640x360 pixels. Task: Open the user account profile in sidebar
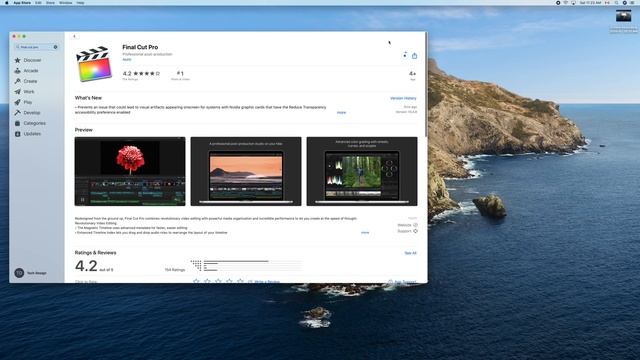pos(31,273)
